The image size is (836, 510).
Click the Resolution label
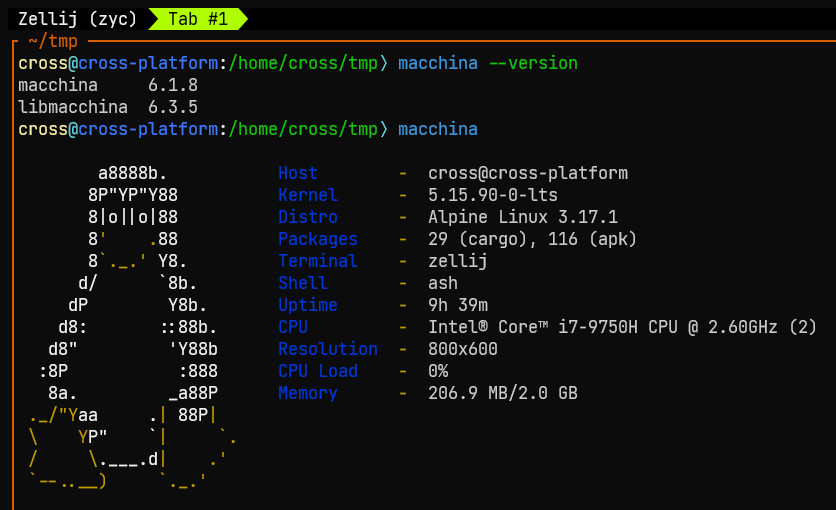328,349
